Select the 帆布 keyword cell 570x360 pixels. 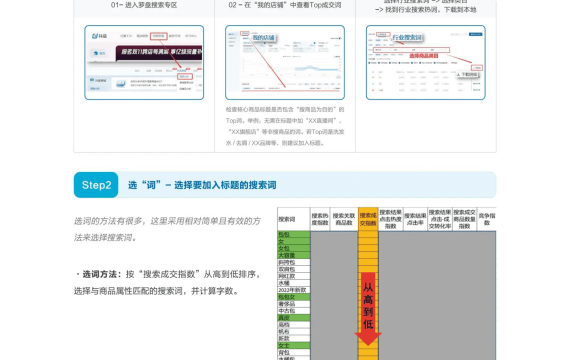pos(294,331)
